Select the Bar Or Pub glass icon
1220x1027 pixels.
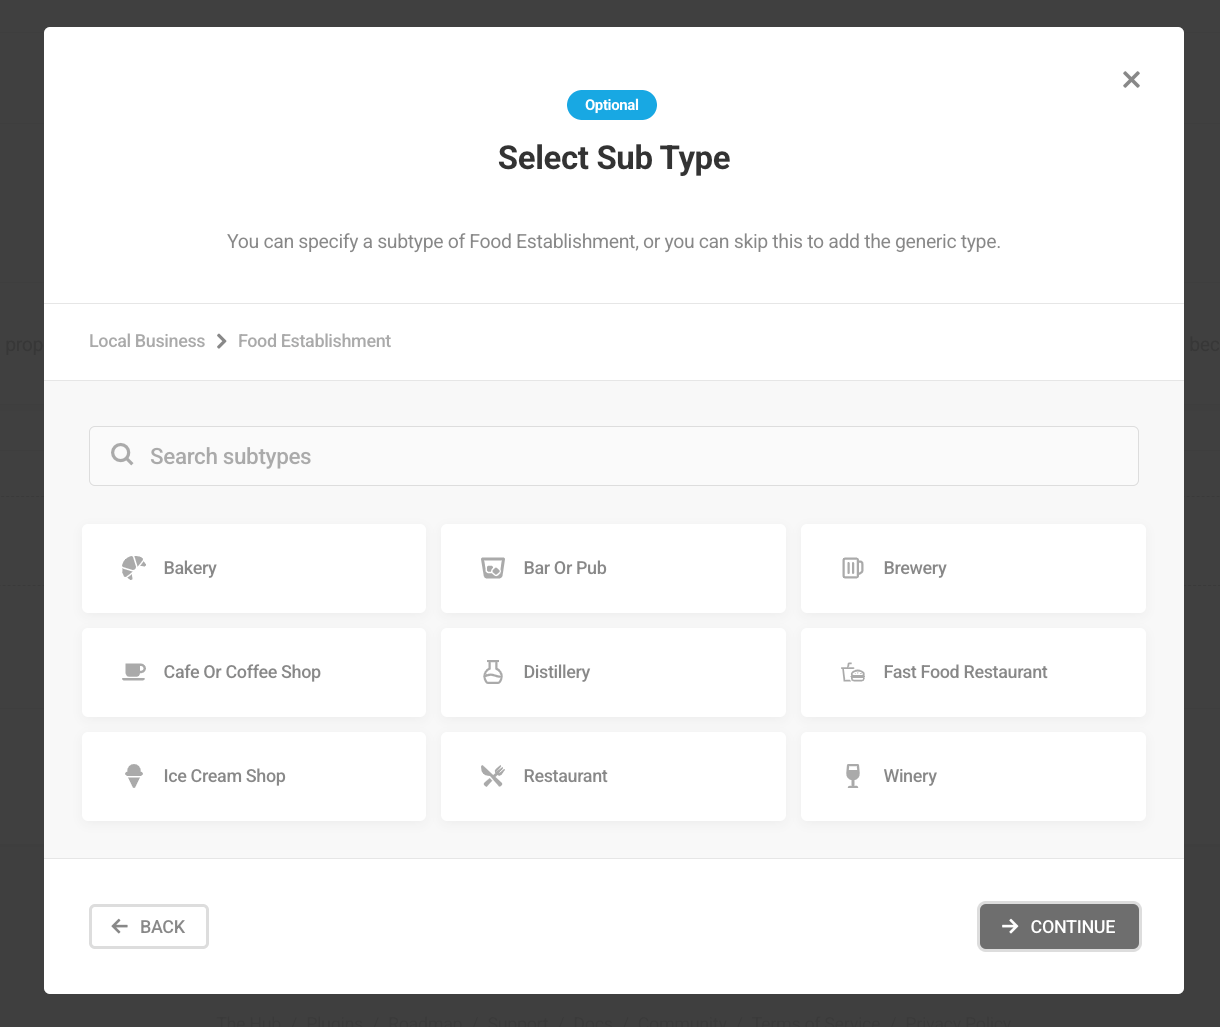493,568
